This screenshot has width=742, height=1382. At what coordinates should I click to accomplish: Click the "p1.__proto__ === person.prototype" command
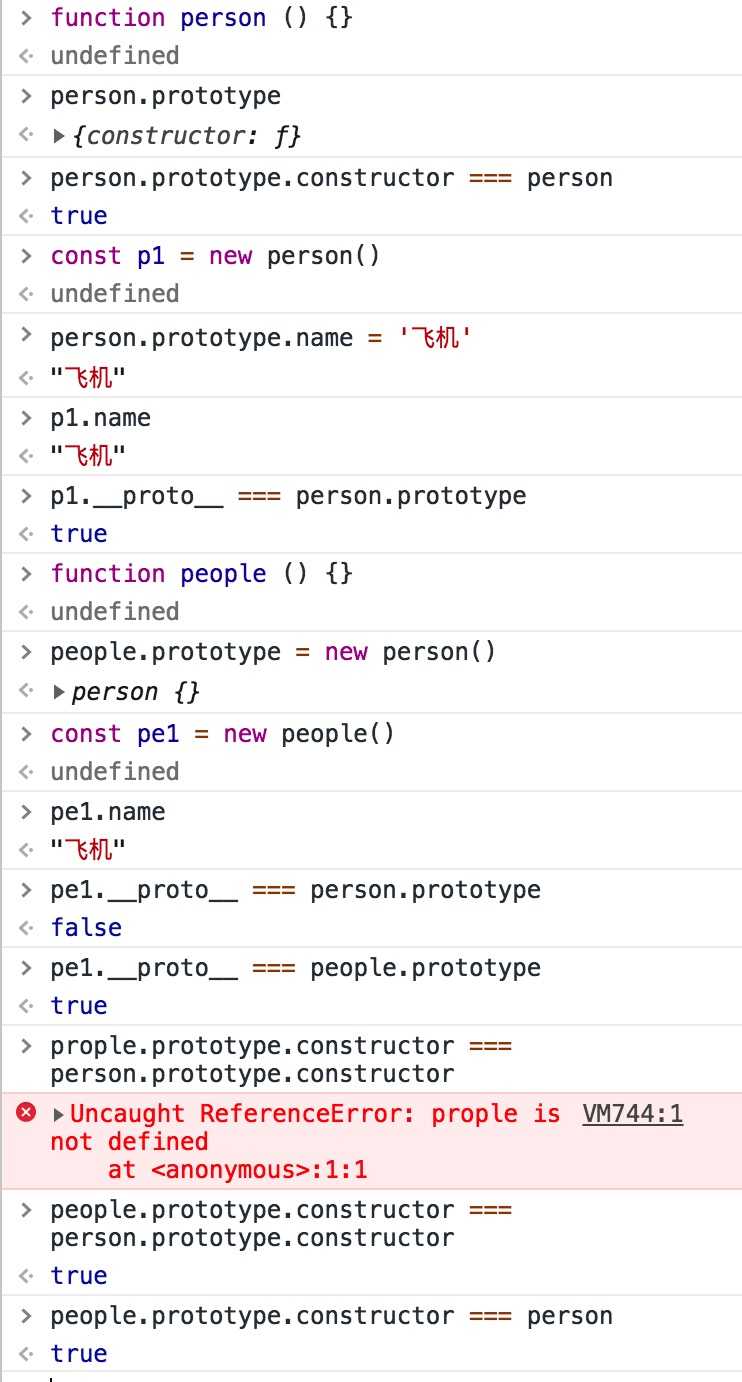pyautogui.click(x=288, y=495)
